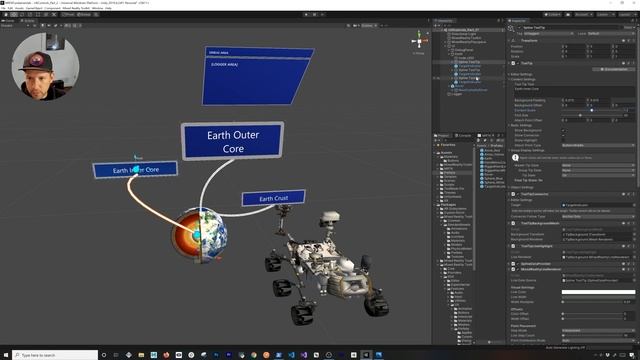Open the Mixed Reality Toolkit menu
The width and height of the screenshot is (640, 360).
click(76, 8)
